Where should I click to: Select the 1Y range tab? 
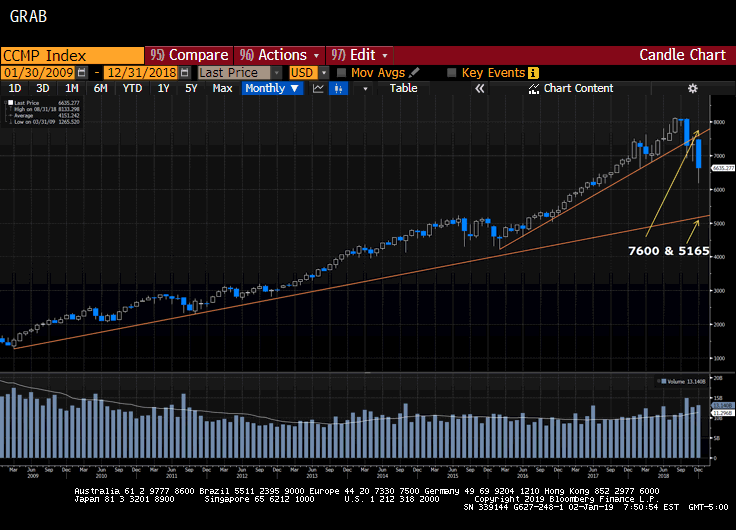[163, 88]
